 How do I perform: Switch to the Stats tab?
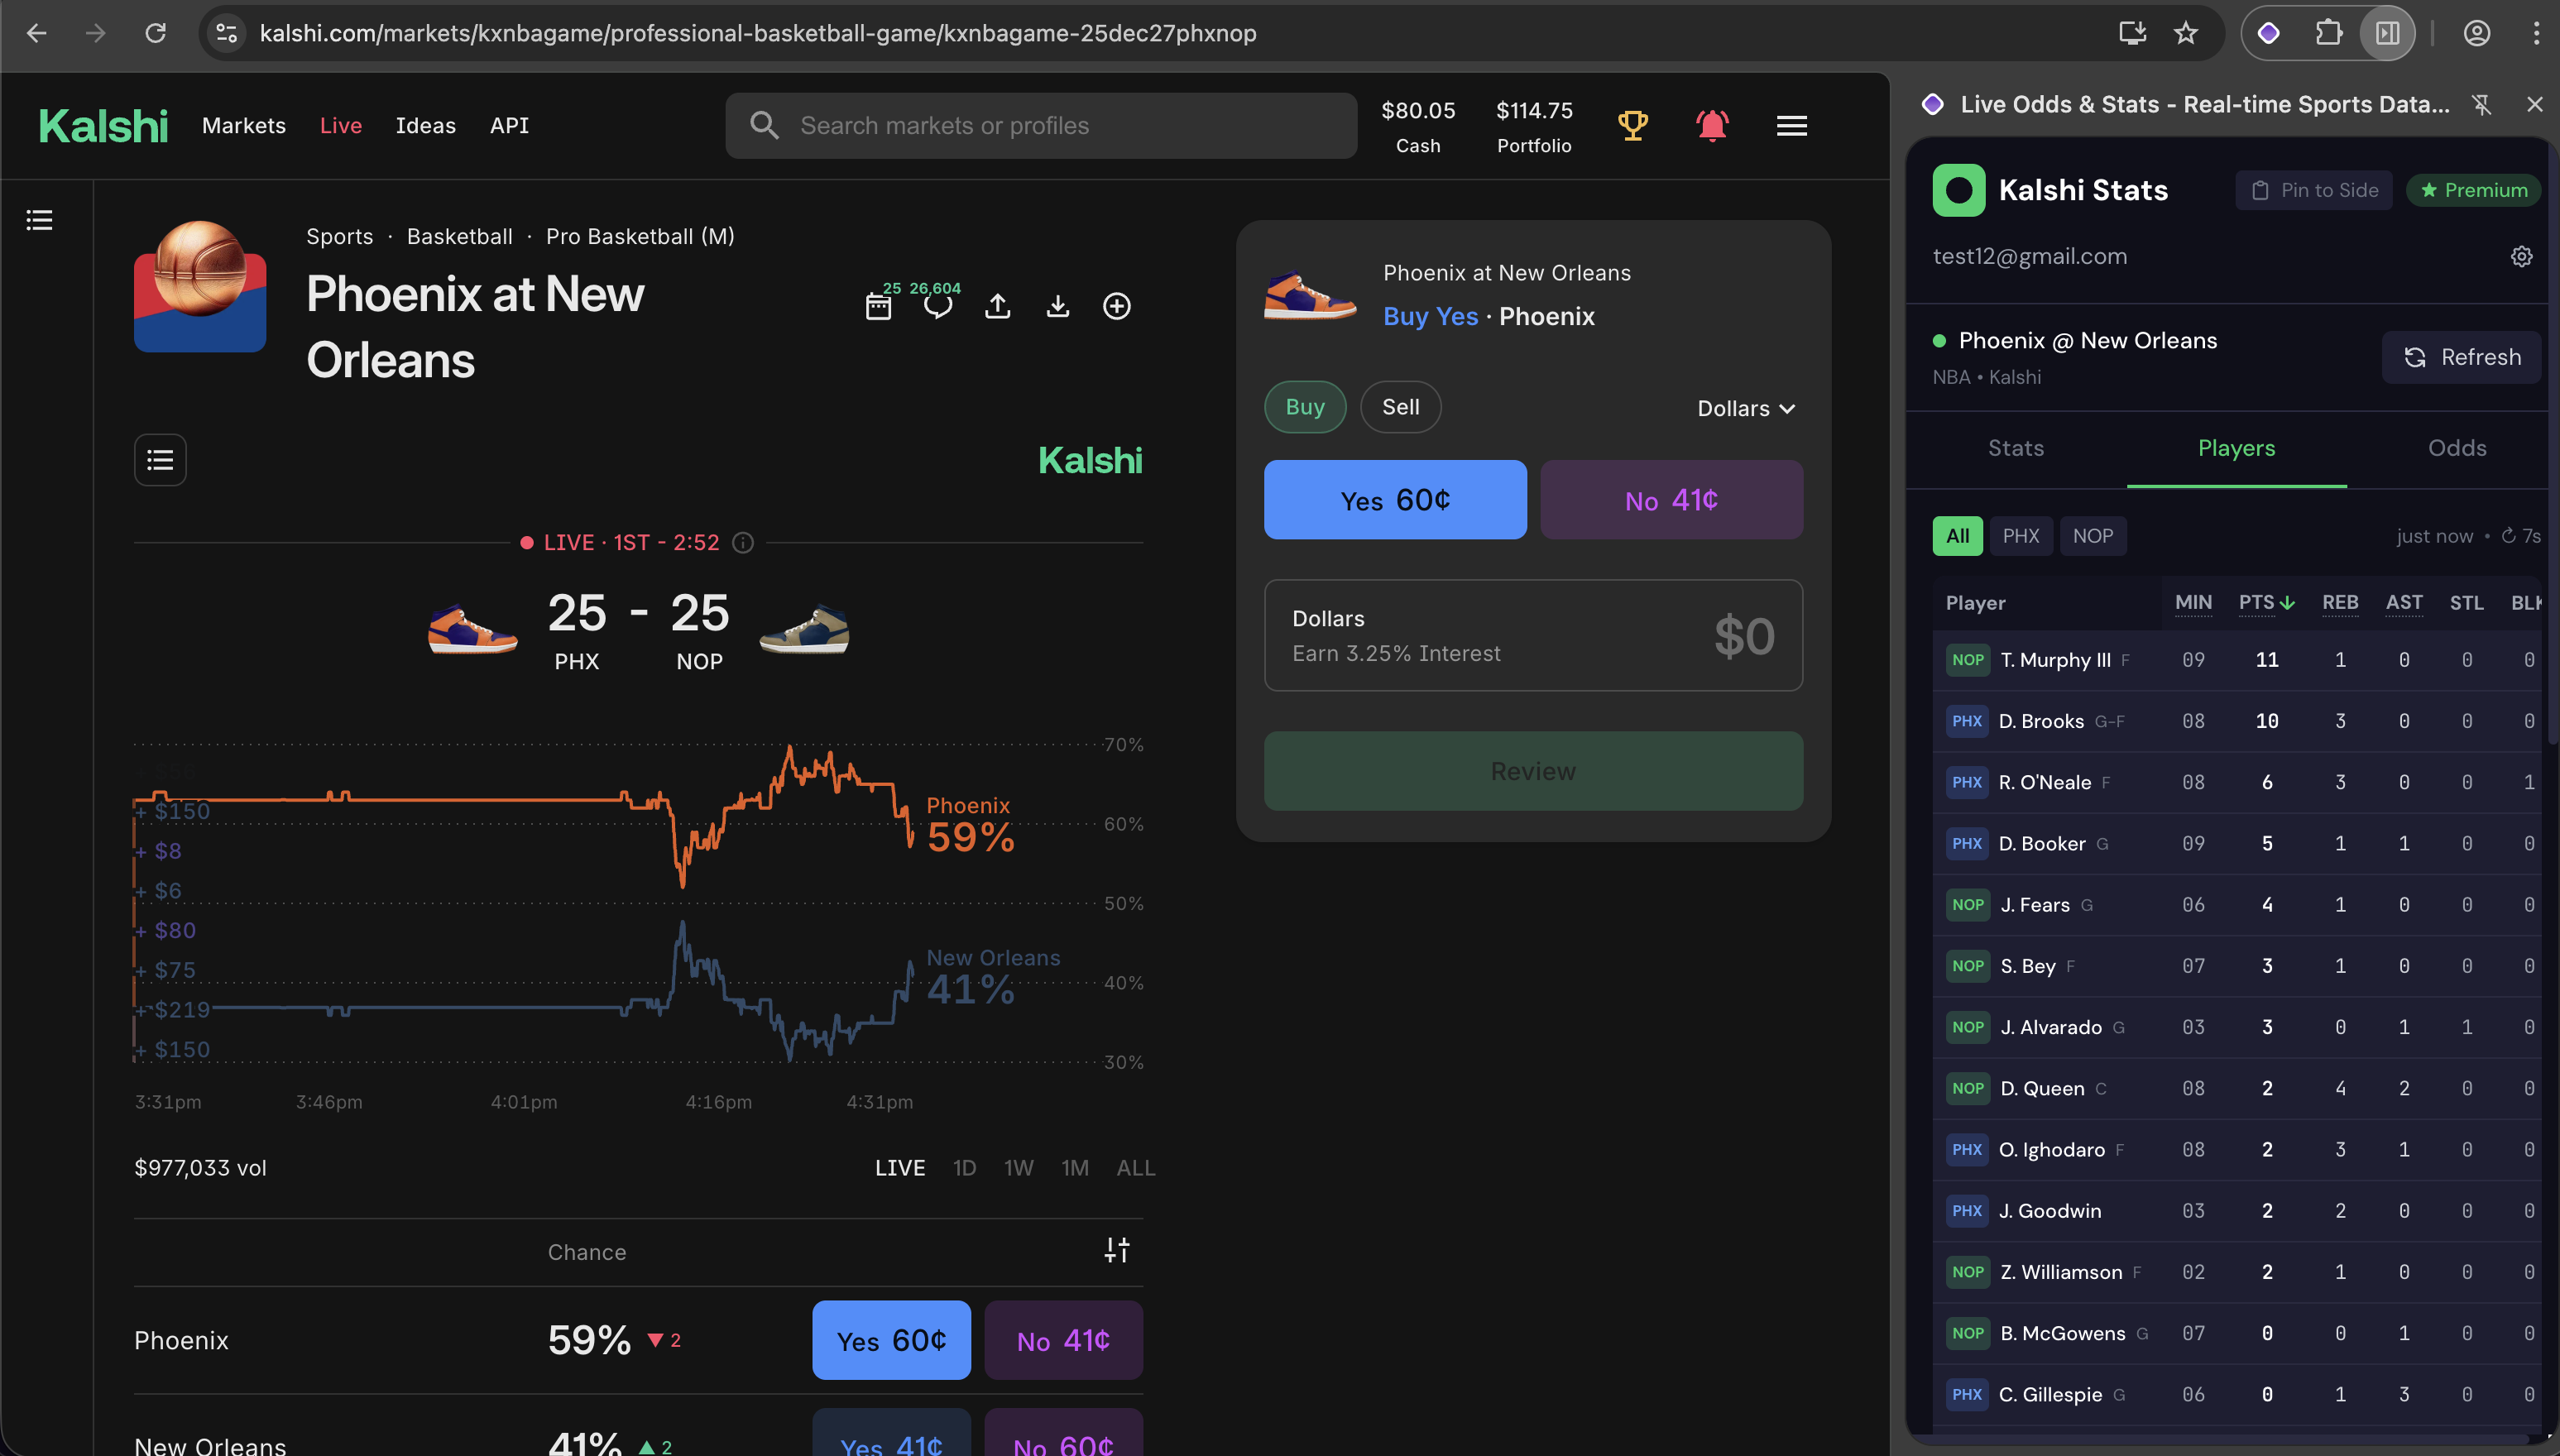click(2015, 448)
